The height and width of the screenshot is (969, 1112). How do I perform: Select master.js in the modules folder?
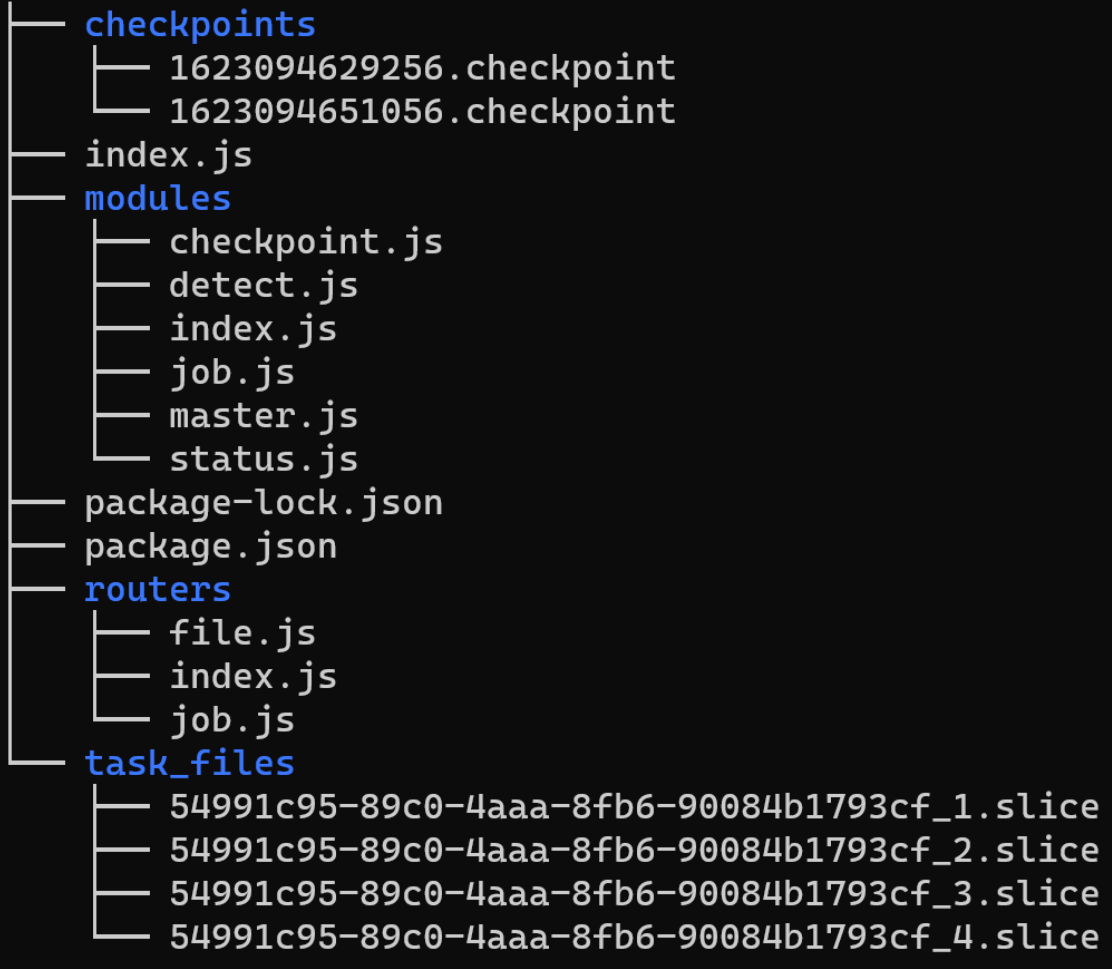click(263, 415)
